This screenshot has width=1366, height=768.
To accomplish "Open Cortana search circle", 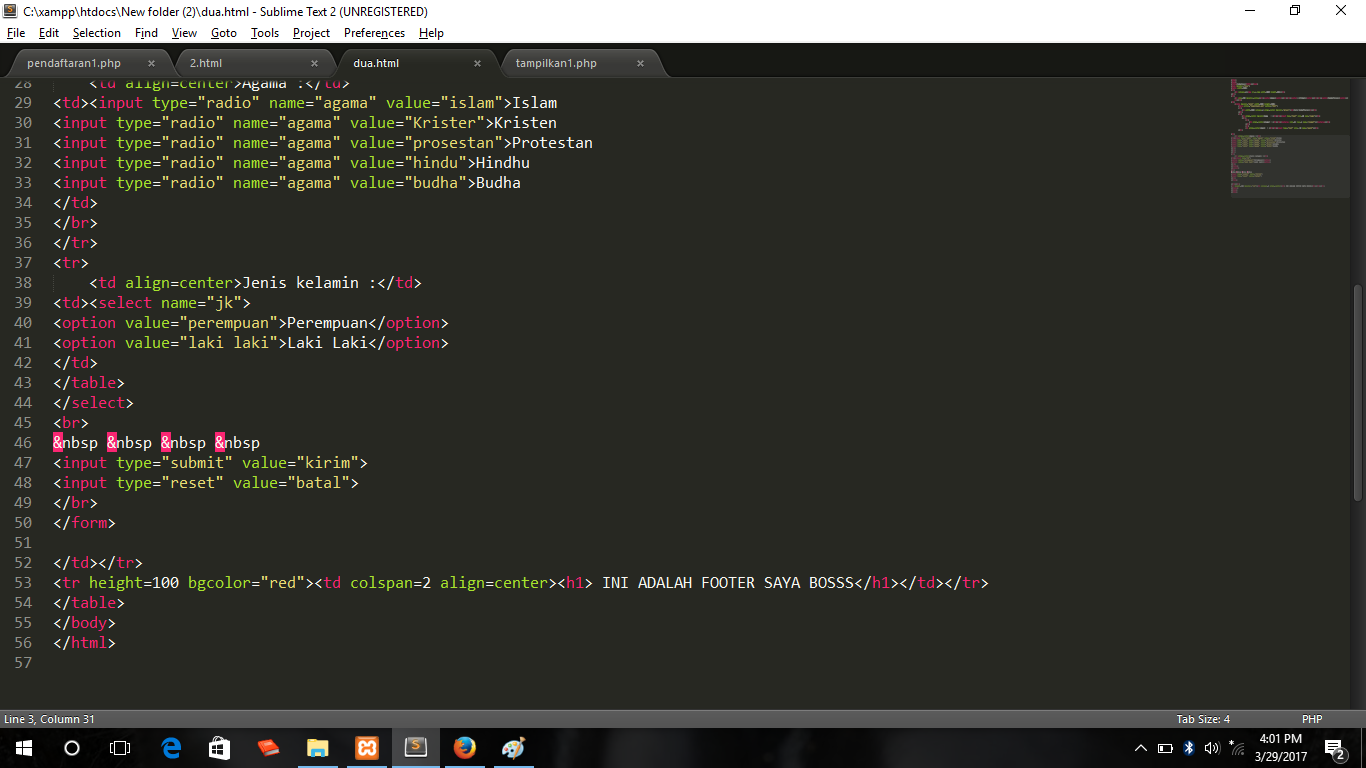I will click(x=72, y=748).
